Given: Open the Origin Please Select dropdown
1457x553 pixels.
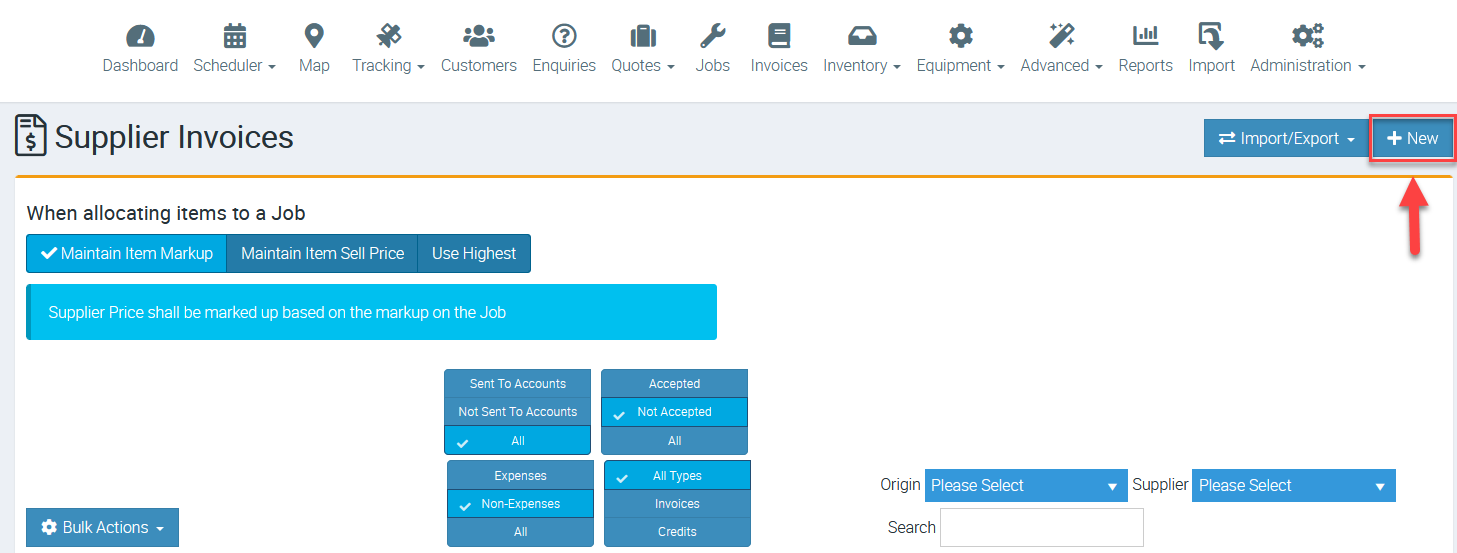Looking at the screenshot, I should [1025, 486].
